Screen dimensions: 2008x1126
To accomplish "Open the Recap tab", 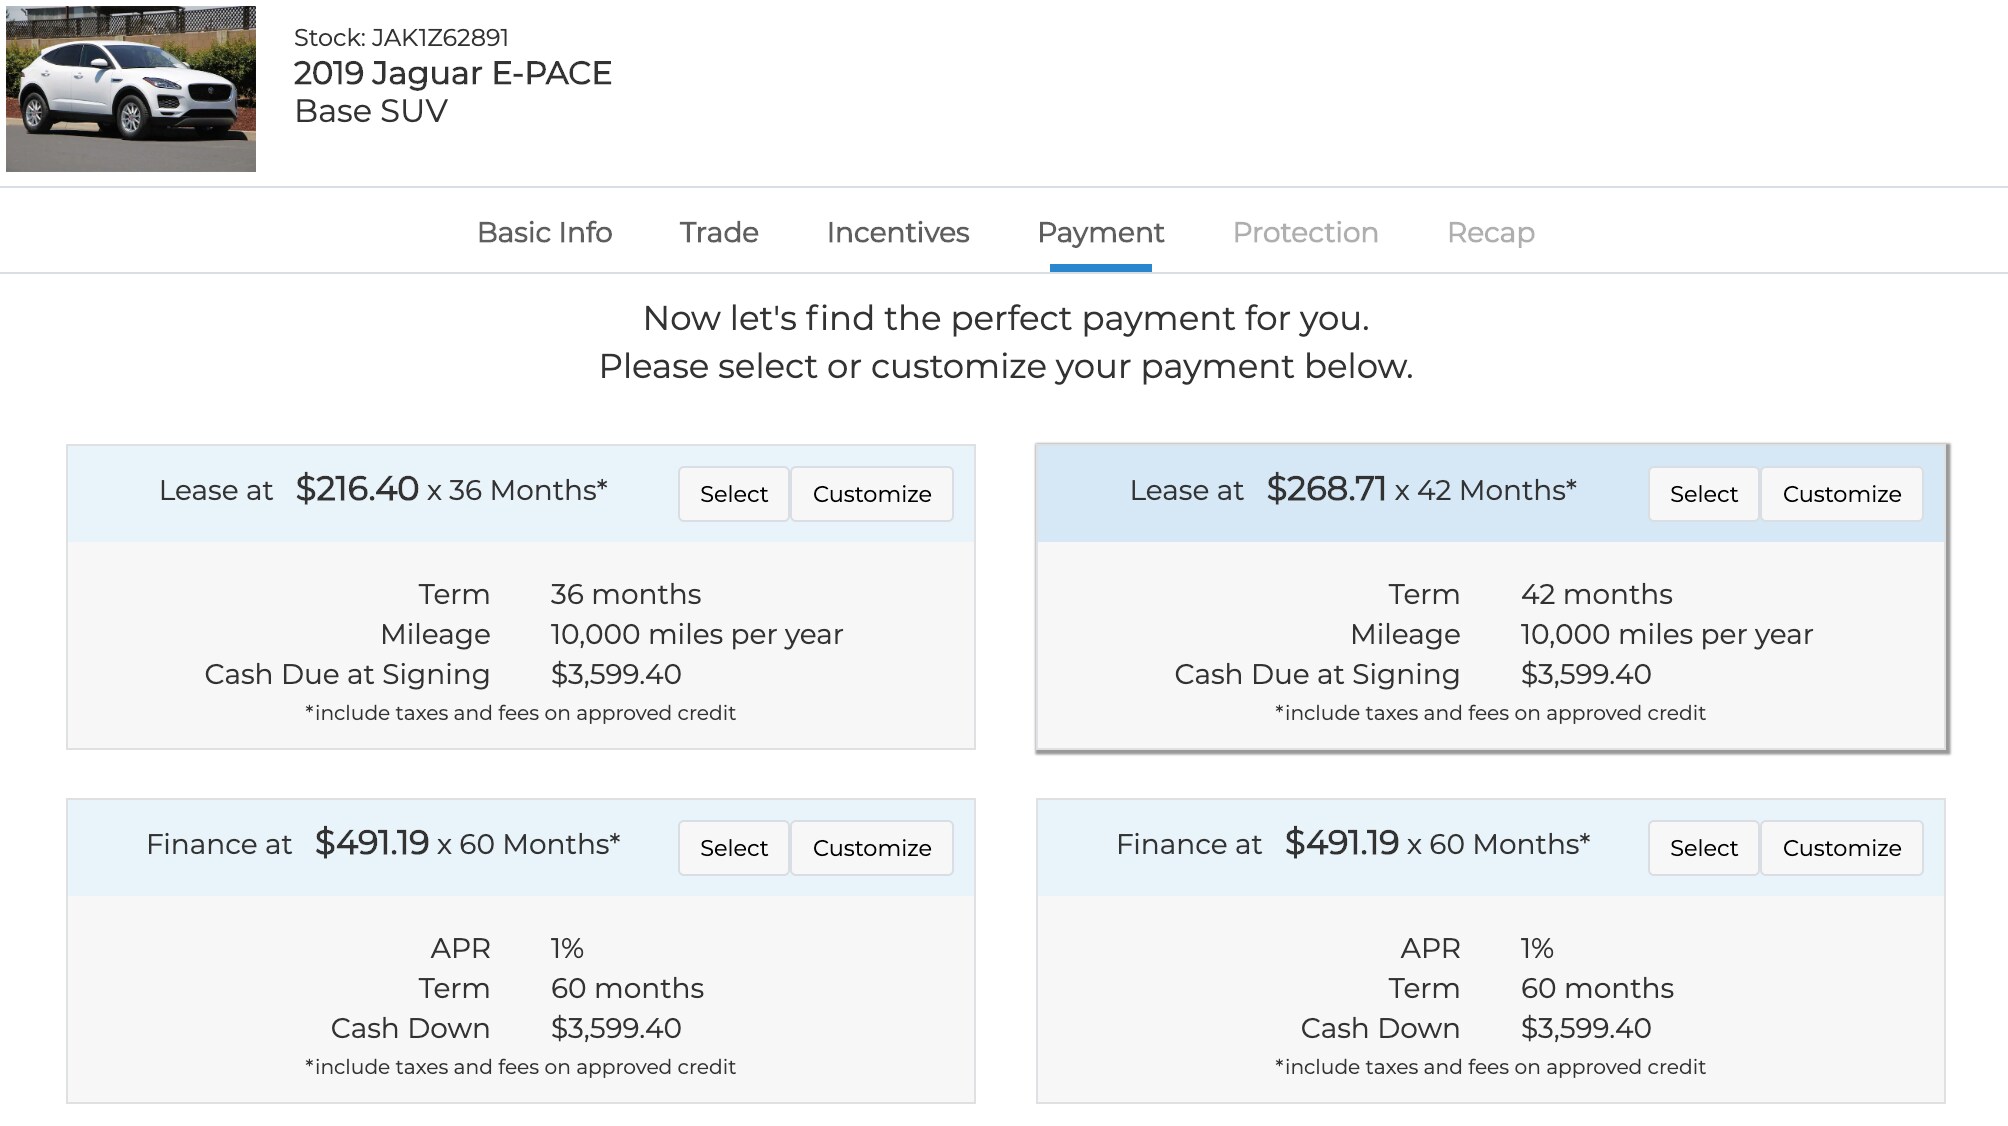I will coord(1490,232).
